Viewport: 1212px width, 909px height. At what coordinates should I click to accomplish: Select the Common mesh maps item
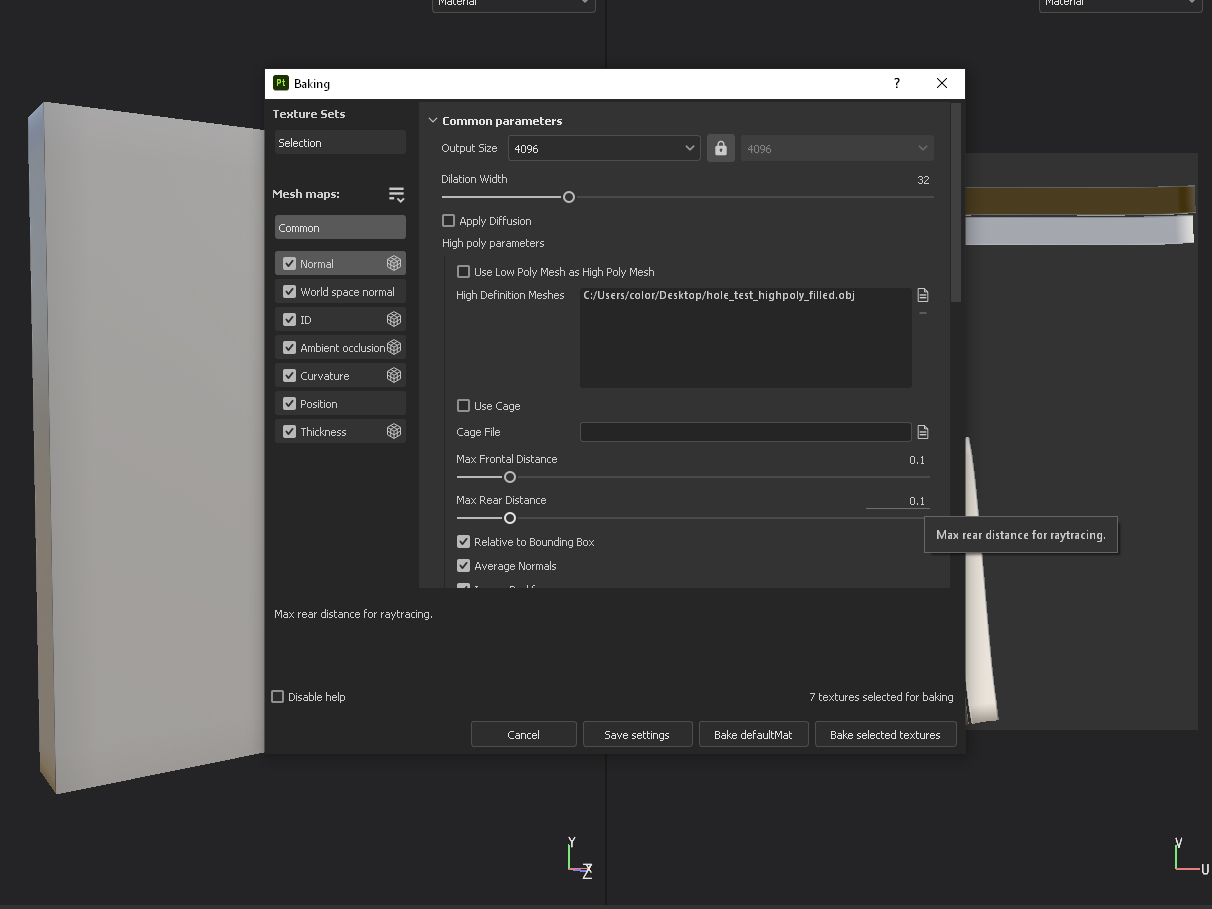coord(340,228)
